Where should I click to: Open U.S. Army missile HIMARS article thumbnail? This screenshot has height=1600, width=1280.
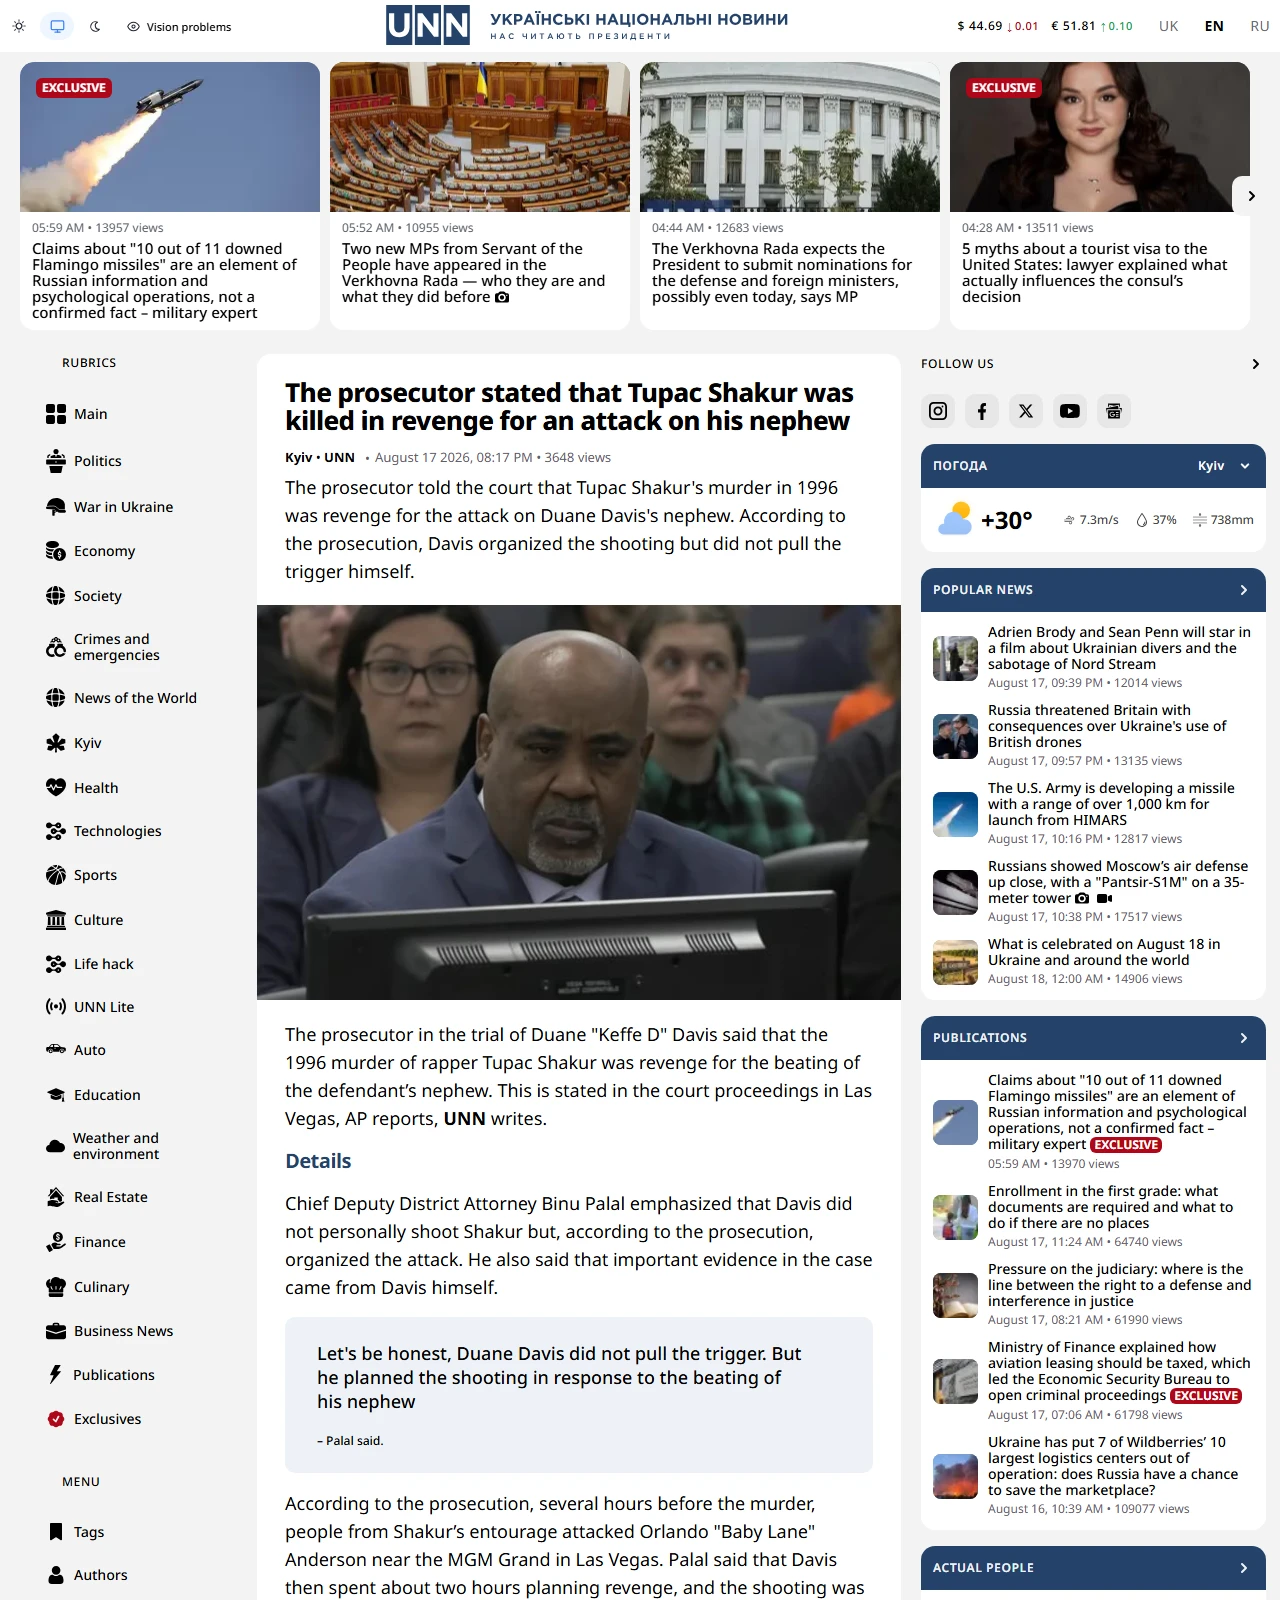(955, 814)
